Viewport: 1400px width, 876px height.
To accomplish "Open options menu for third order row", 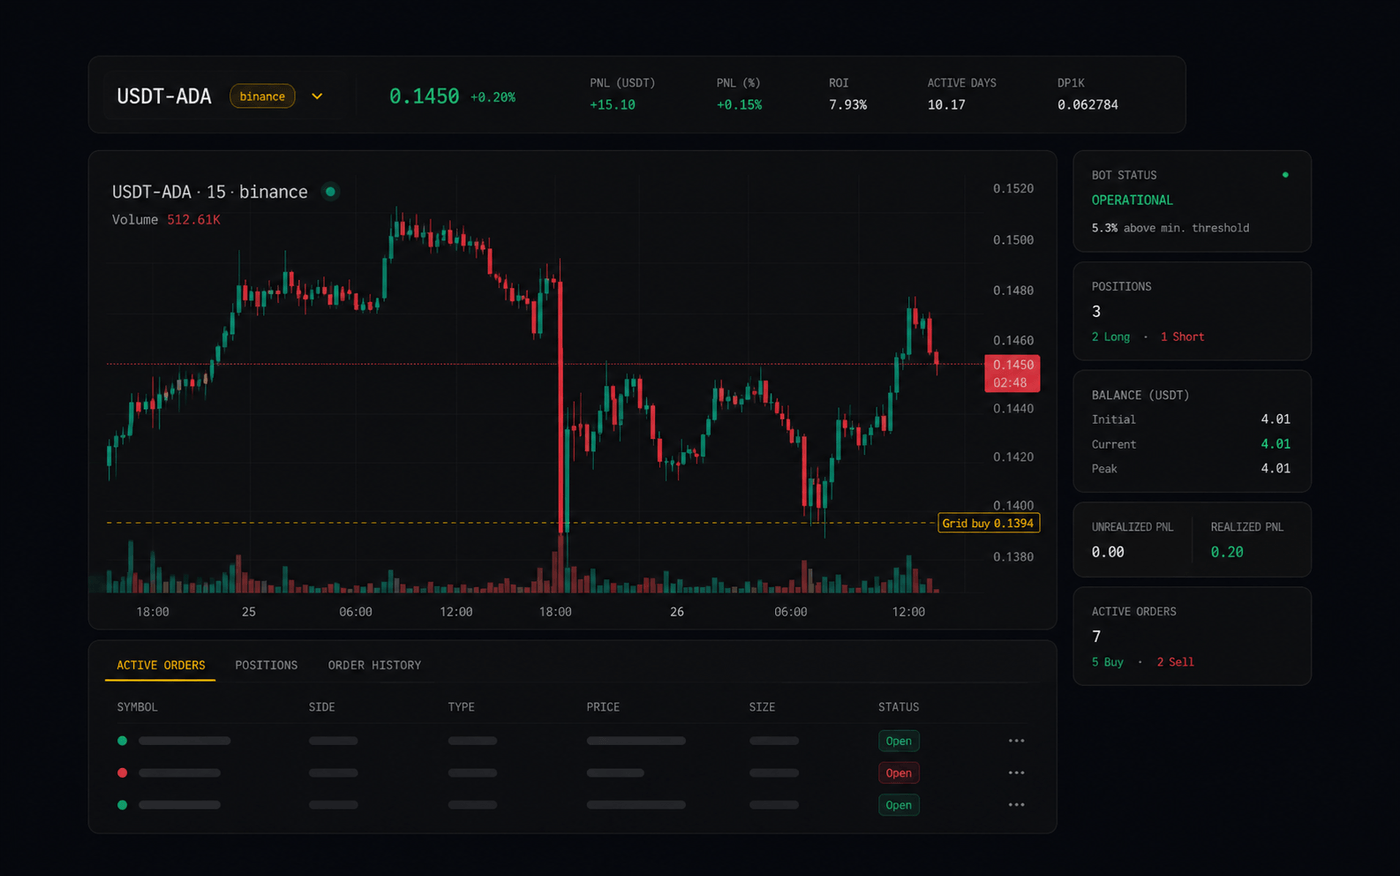I will 1016,805.
